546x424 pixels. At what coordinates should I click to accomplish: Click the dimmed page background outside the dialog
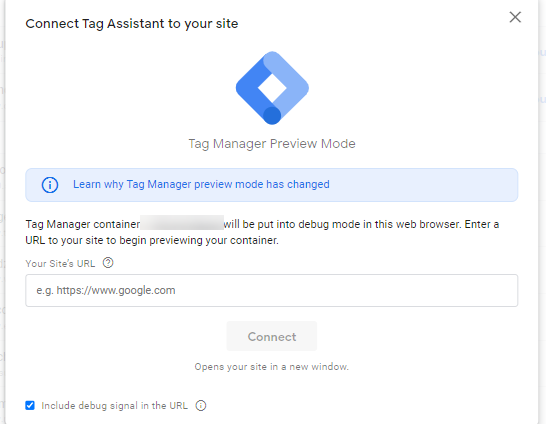click(542, 209)
